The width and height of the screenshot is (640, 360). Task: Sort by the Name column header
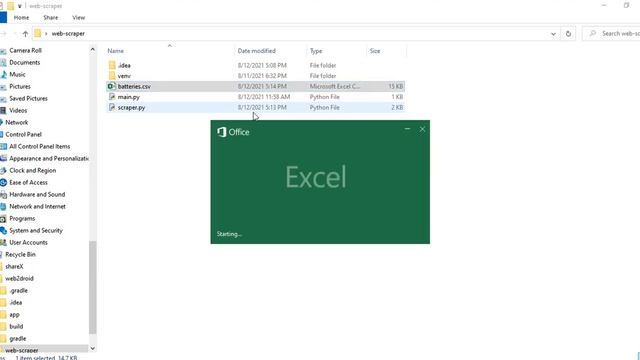tap(116, 51)
